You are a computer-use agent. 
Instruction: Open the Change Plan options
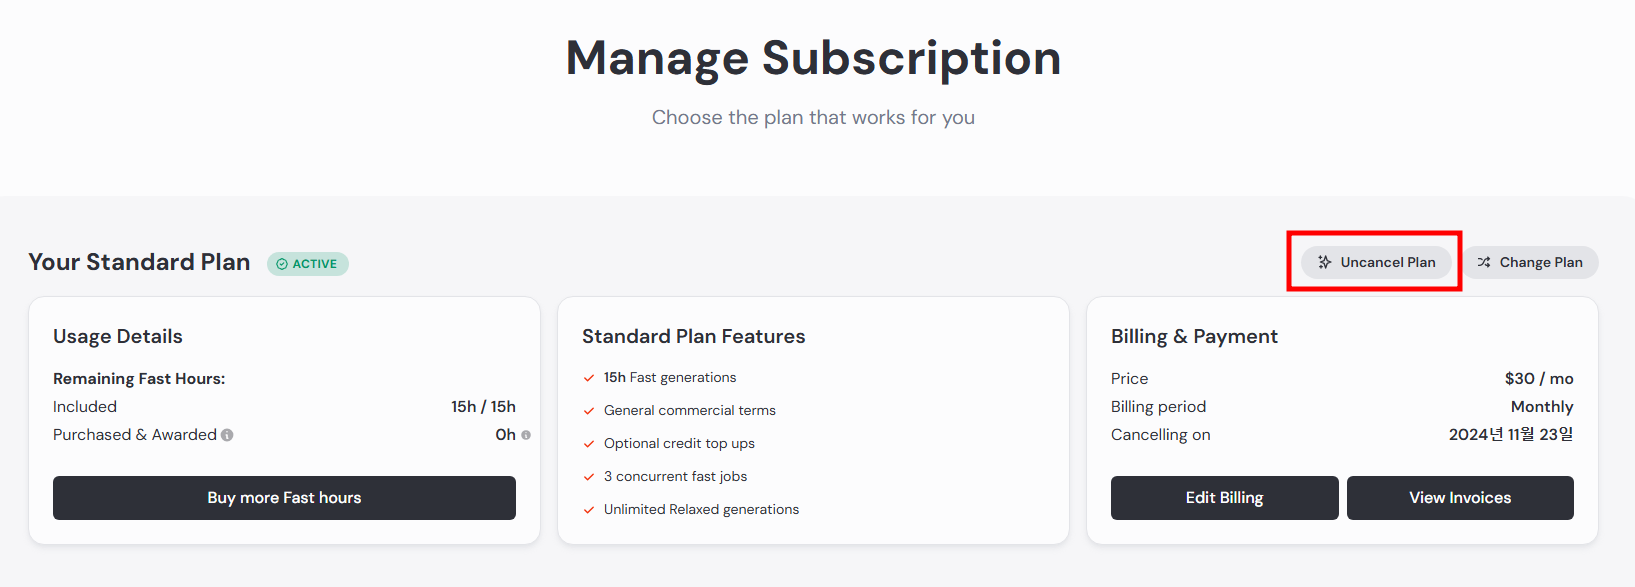(1531, 262)
